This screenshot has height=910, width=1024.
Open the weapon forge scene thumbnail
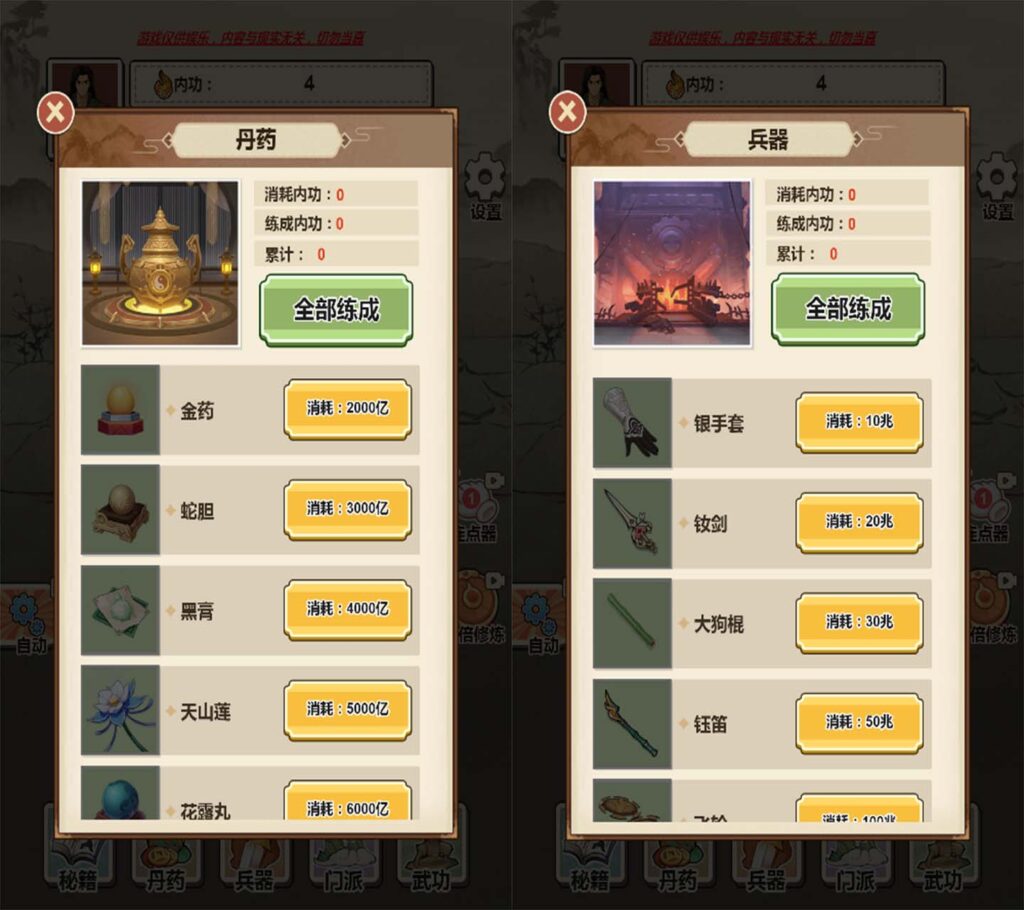672,263
